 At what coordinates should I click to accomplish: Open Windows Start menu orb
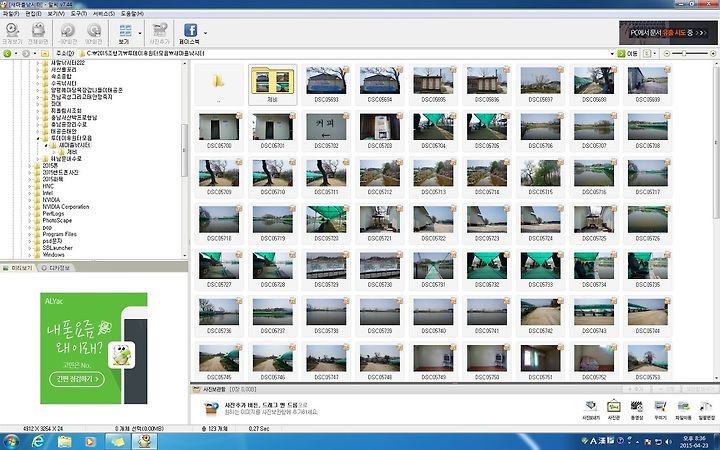click(11, 441)
